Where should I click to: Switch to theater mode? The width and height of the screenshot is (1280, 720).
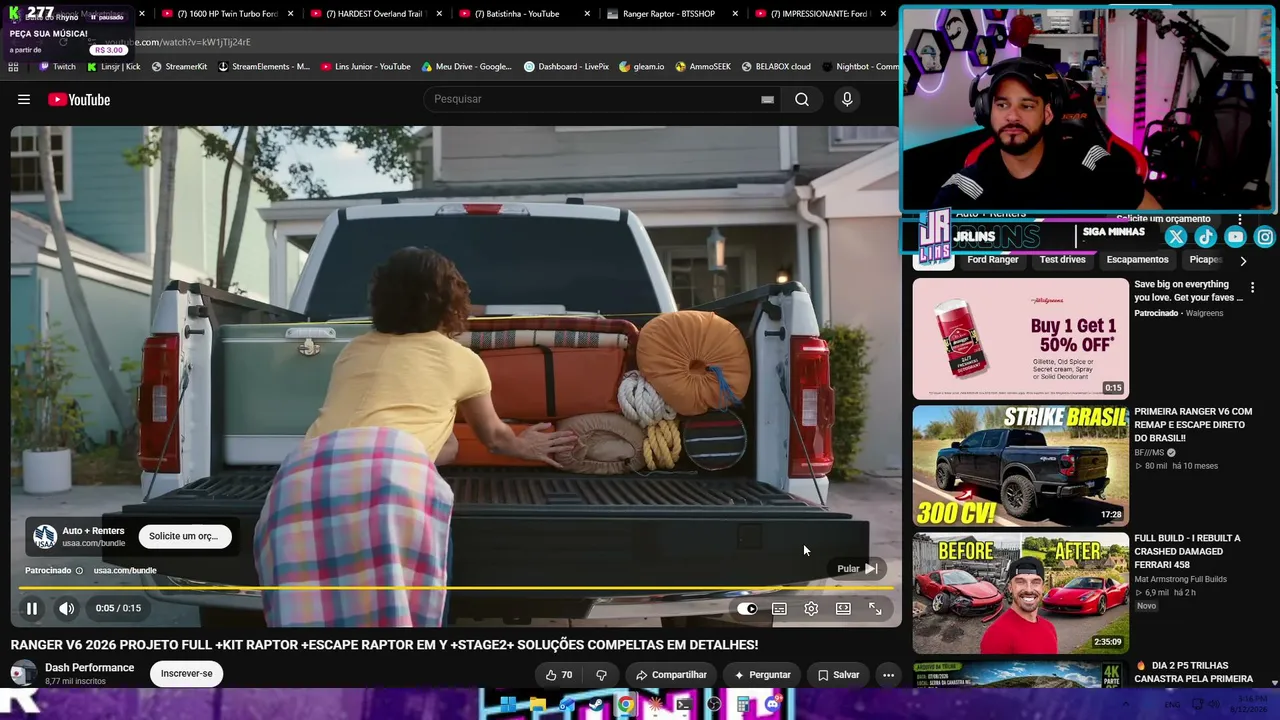pyautogui.click(x=843, y=608)
